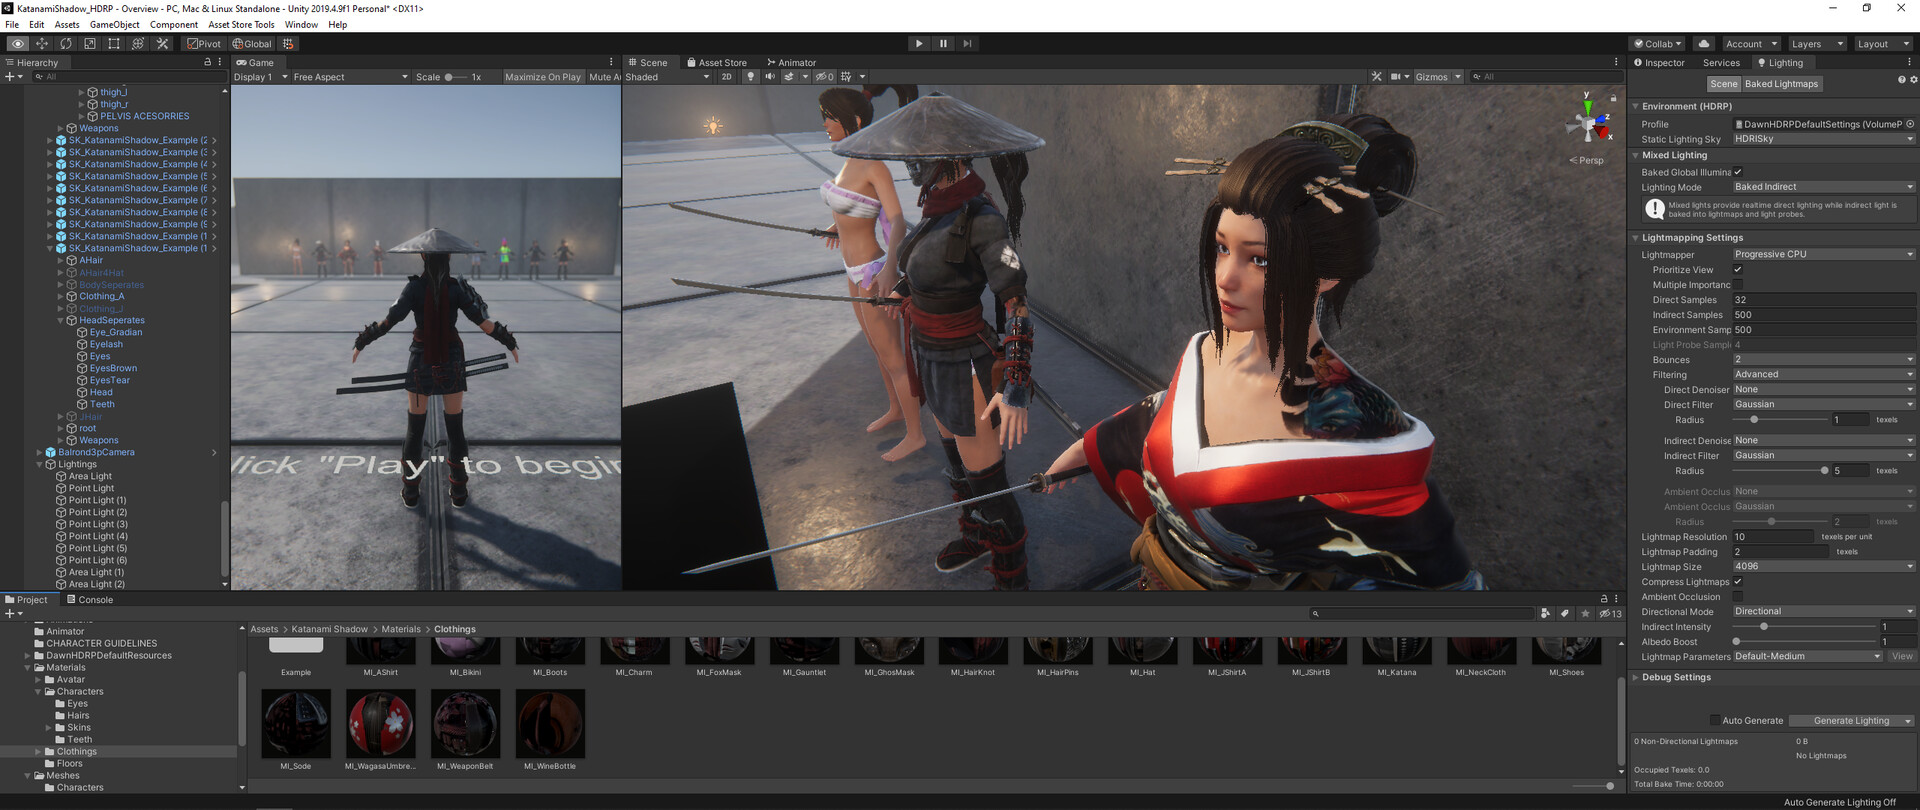The height and width of the screenshot is (810, 1920).
Task: Search by label in Project panel
Action: coord(1565,613)
